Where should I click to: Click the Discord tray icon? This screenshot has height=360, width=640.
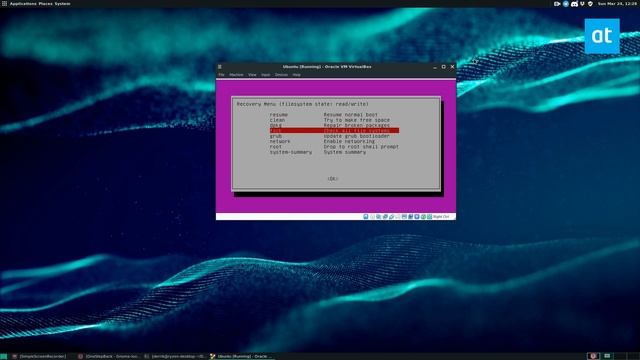coord(574,4)
